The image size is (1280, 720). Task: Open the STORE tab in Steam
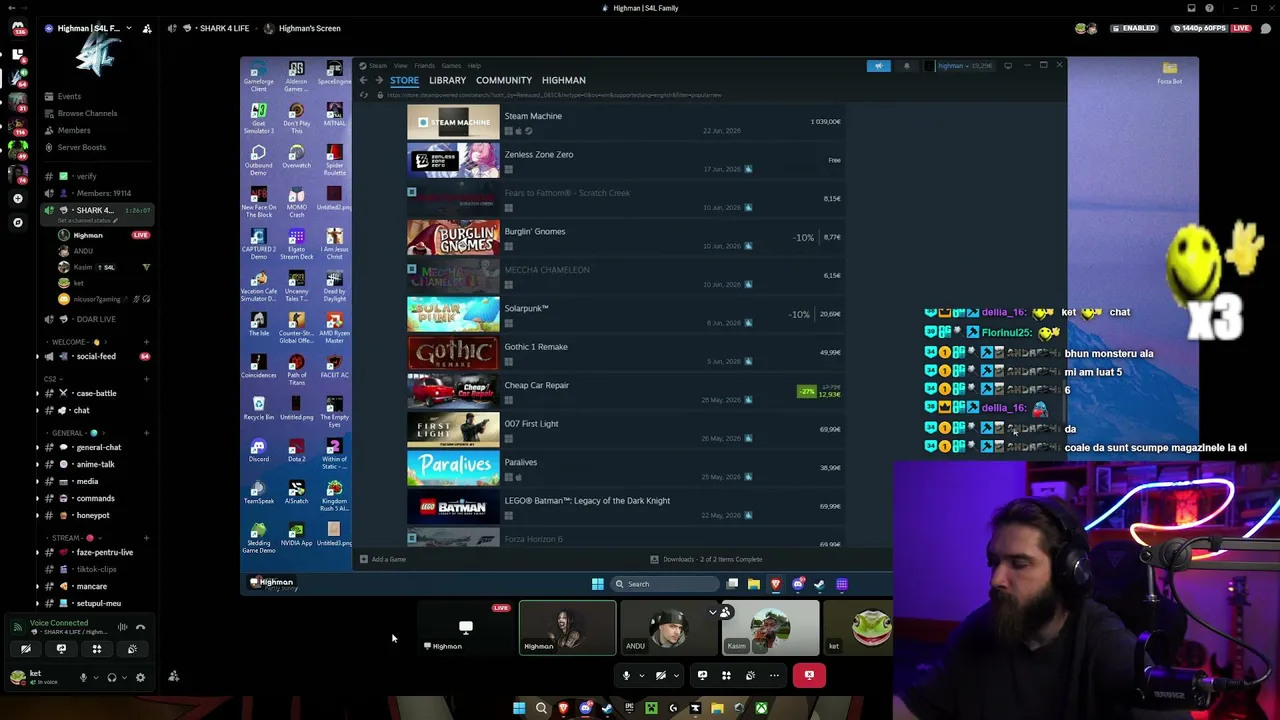[x=404, y=80]
